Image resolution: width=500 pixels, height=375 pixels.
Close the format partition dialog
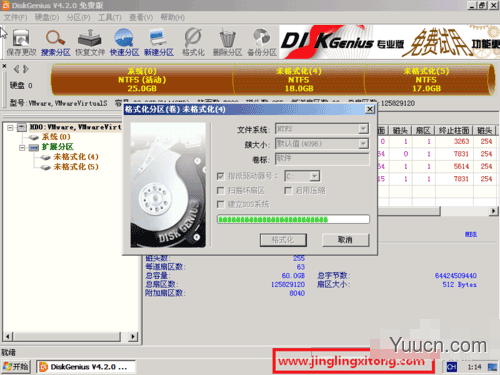[370, 109]
